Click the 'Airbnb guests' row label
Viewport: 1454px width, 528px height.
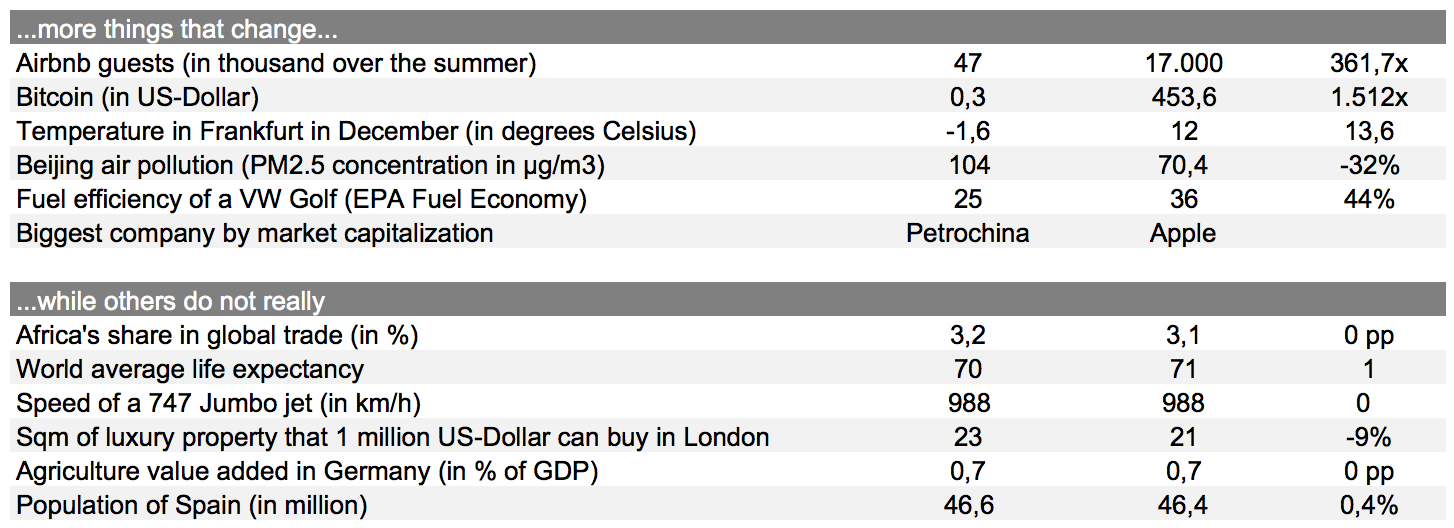[x=276, y=64]
